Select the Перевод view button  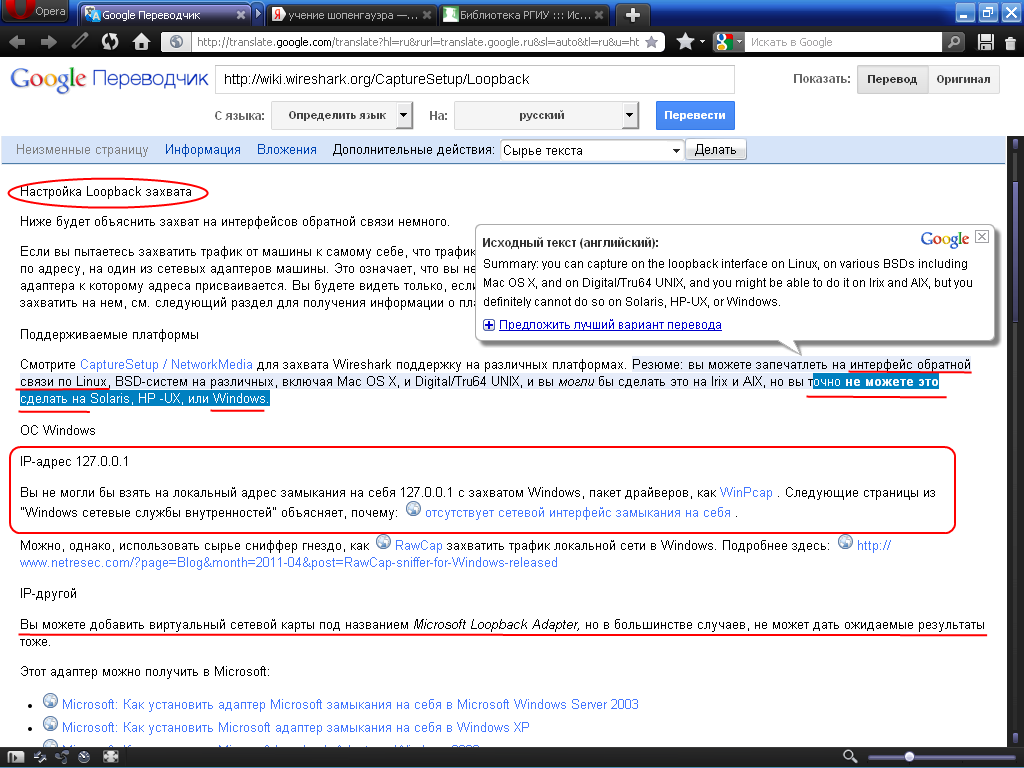pos(892,79)
